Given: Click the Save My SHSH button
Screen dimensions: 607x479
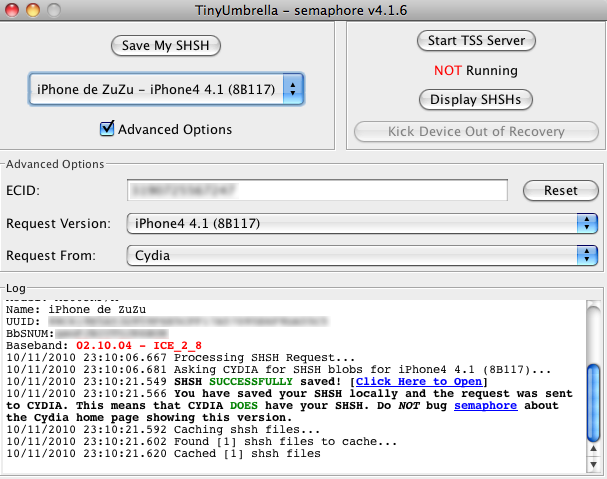Looking at the screenshot, I should pyautogui.click(x=166, y=46).
